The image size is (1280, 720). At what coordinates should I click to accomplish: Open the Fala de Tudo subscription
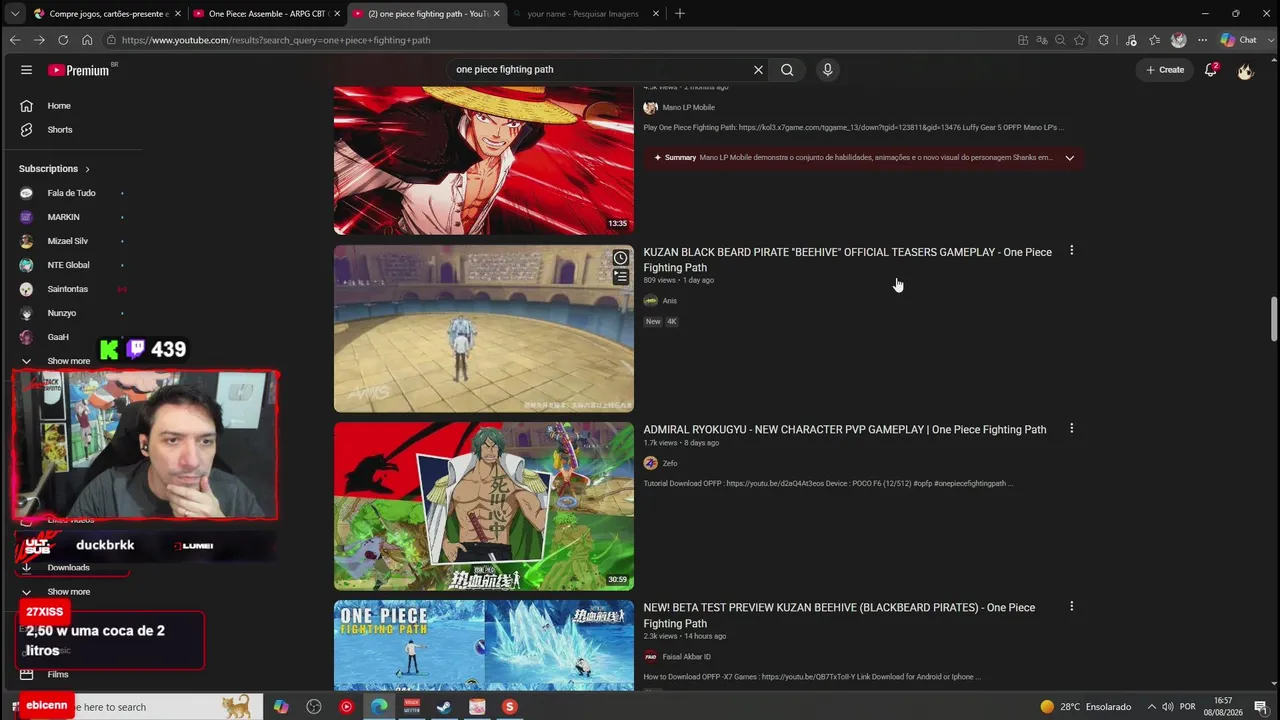tap(71, 193)
